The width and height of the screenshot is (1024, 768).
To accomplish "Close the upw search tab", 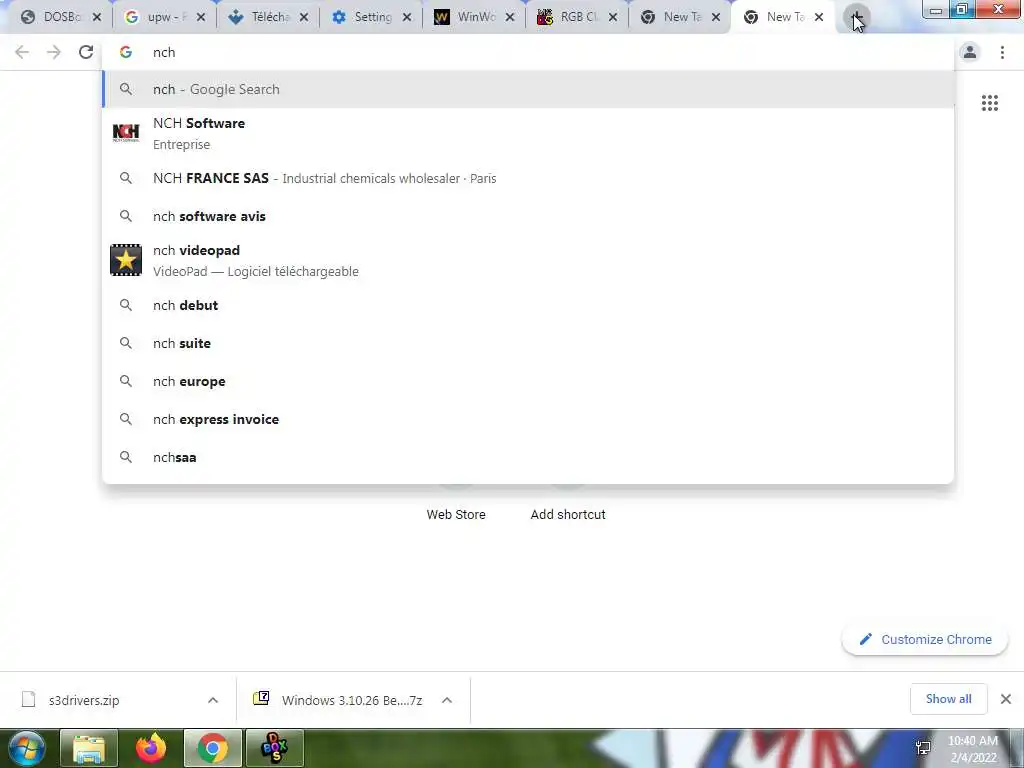I will 200,18.
